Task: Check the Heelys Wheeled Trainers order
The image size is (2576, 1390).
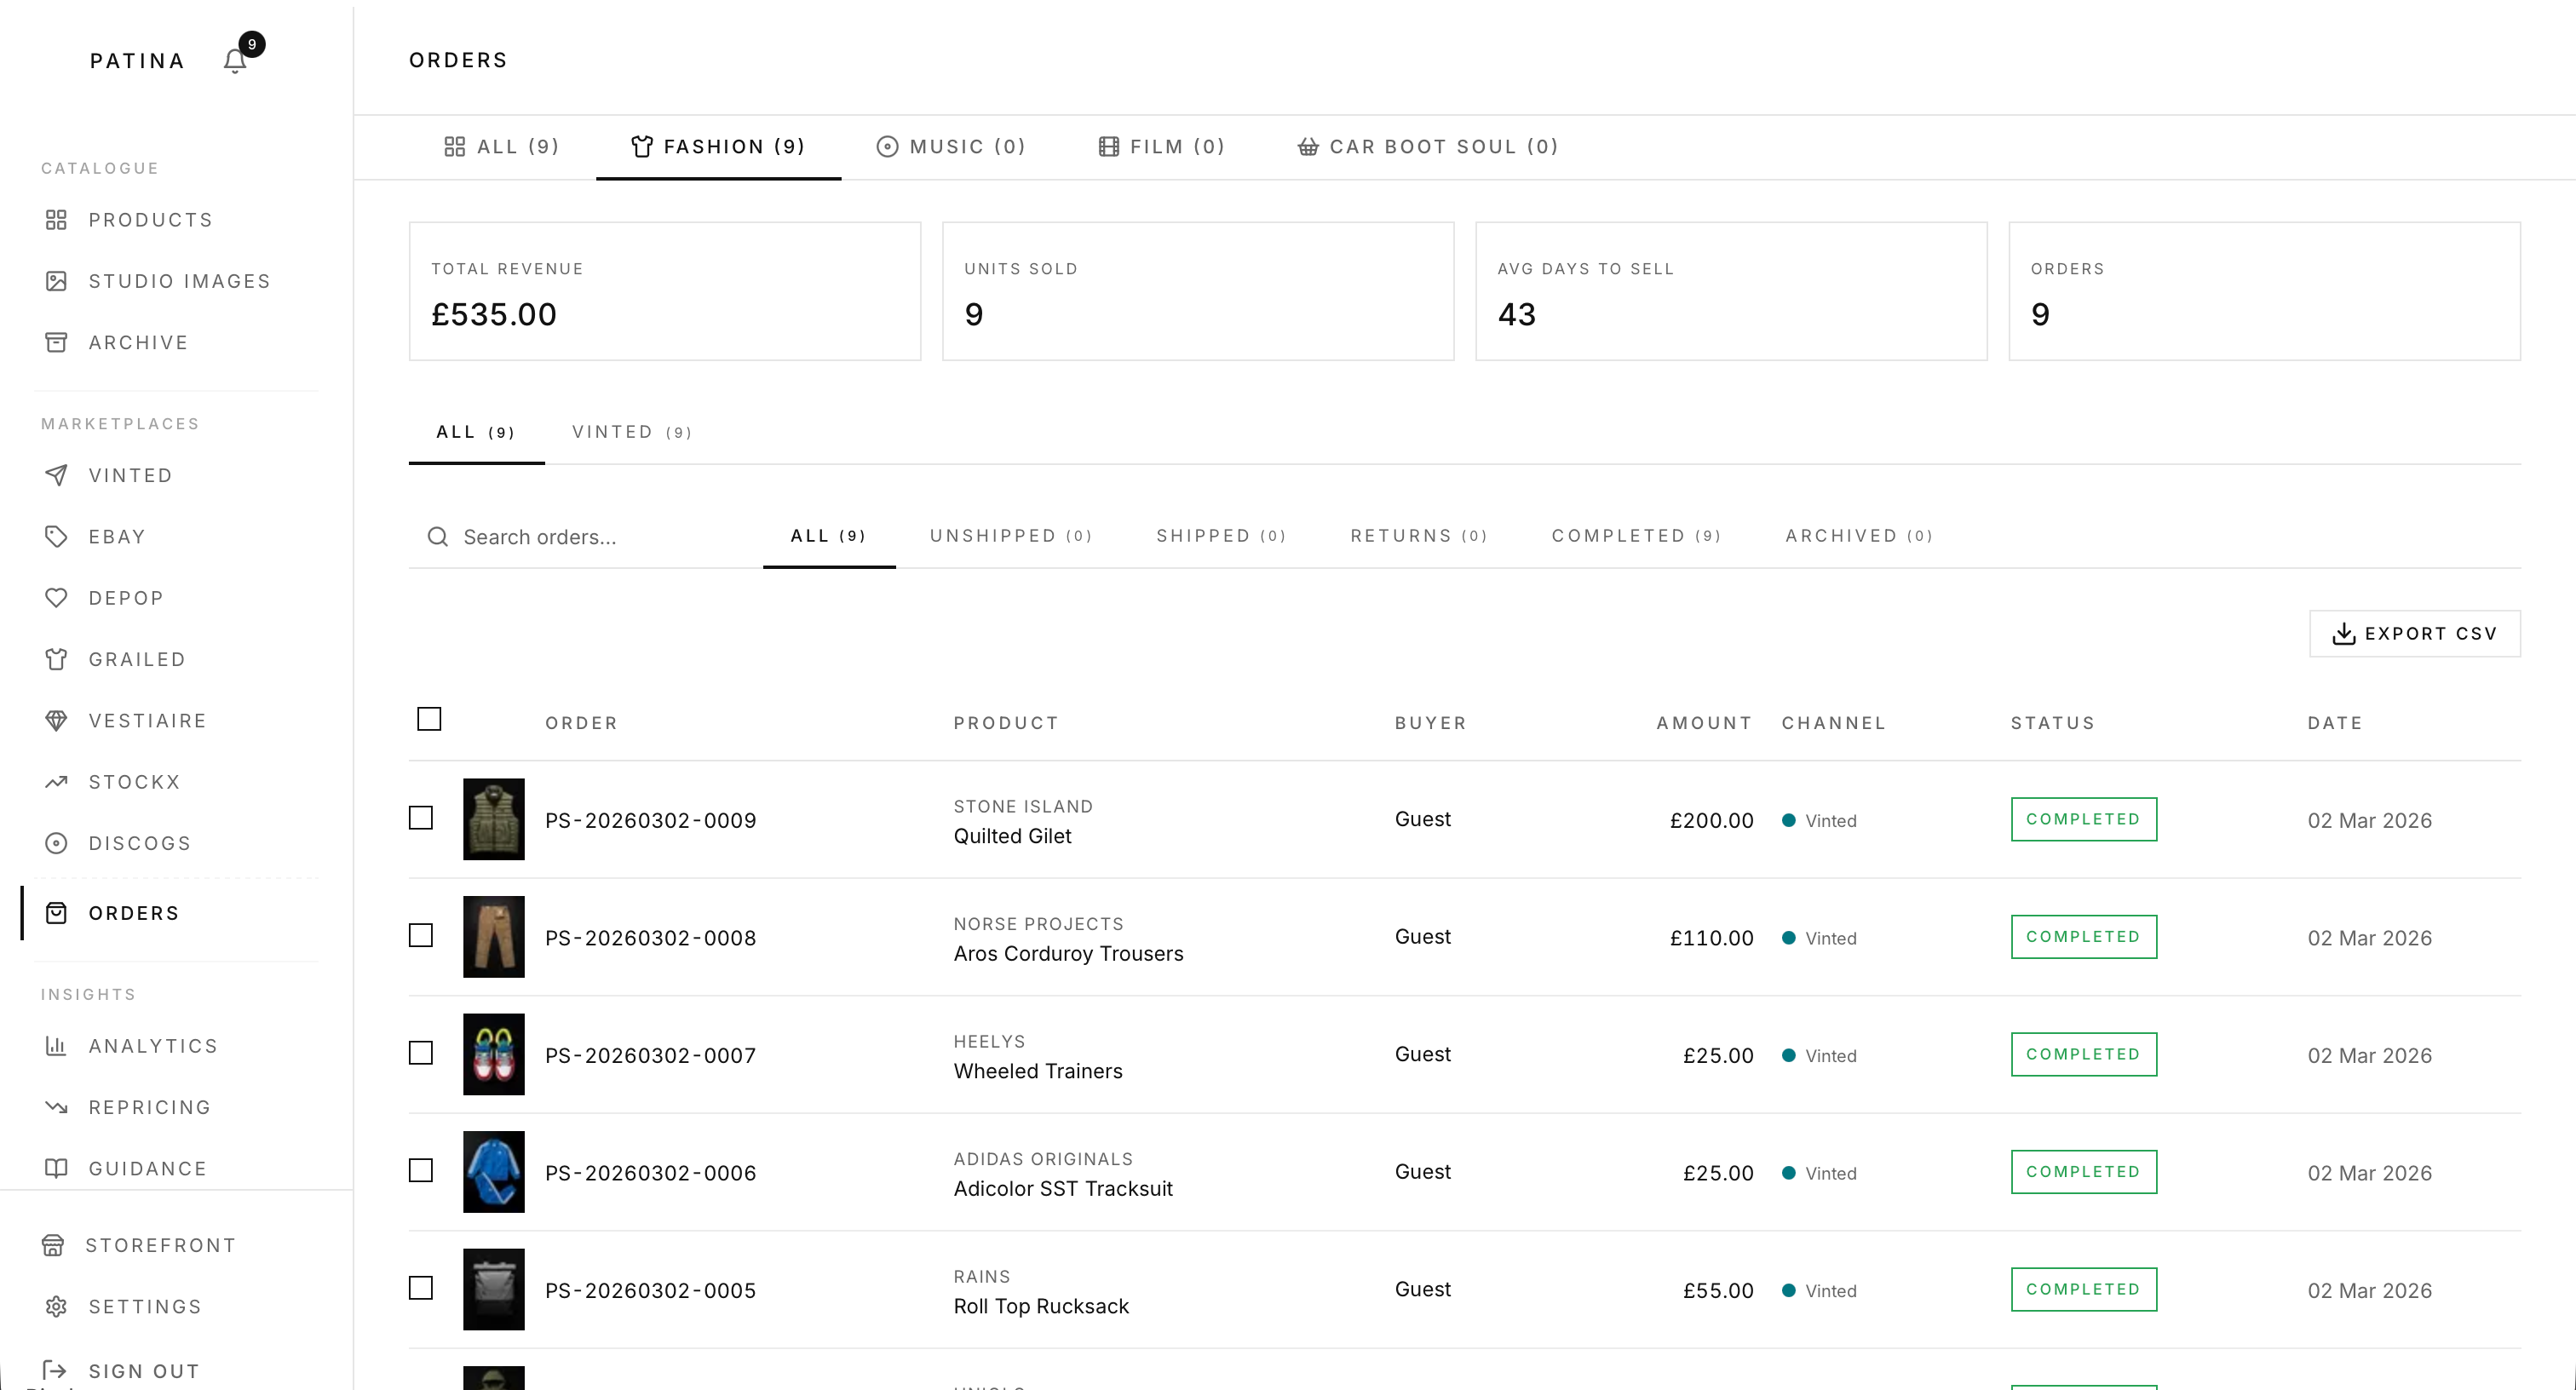Action: 421,1053
